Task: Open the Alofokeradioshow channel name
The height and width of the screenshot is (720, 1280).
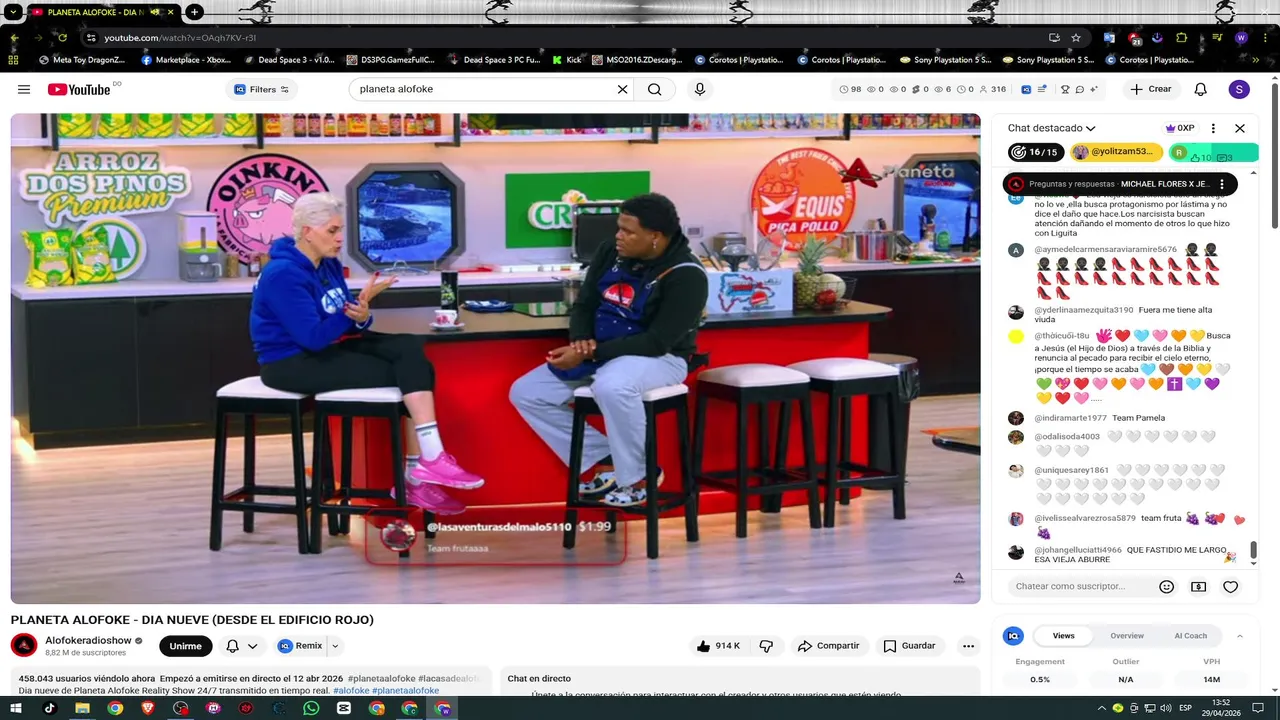Action: (x=88, y=640)
